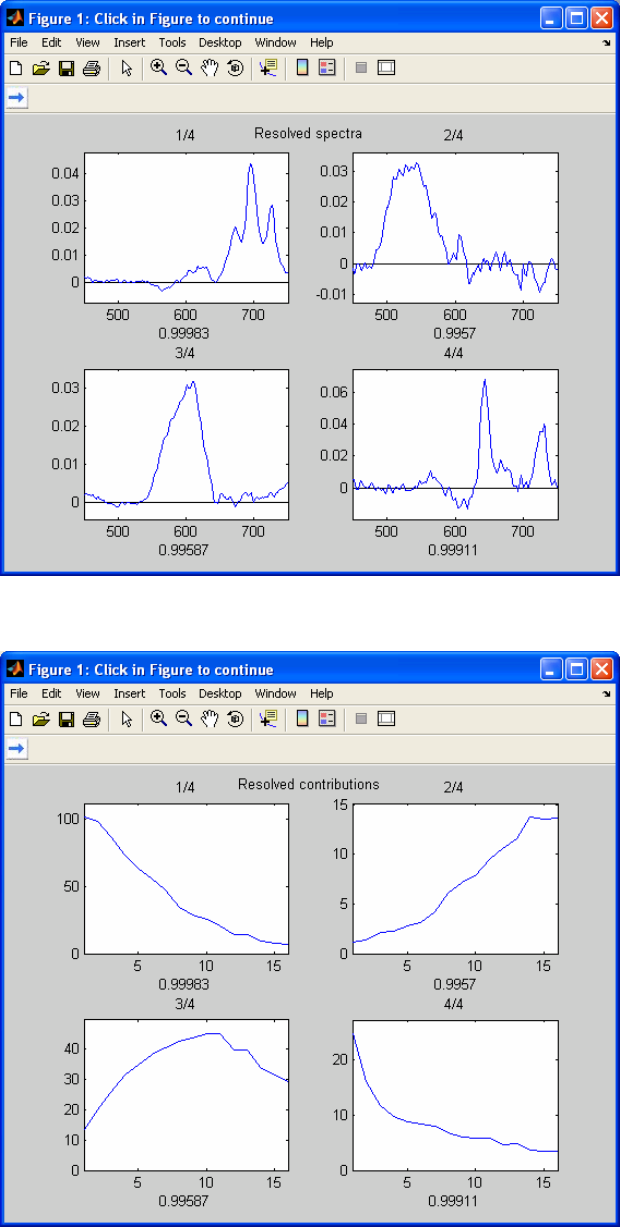The height and width of the screenshot is (1227, 620).
Task: Open Tools menu in Resolved spectra window
Action: (172, 43)
